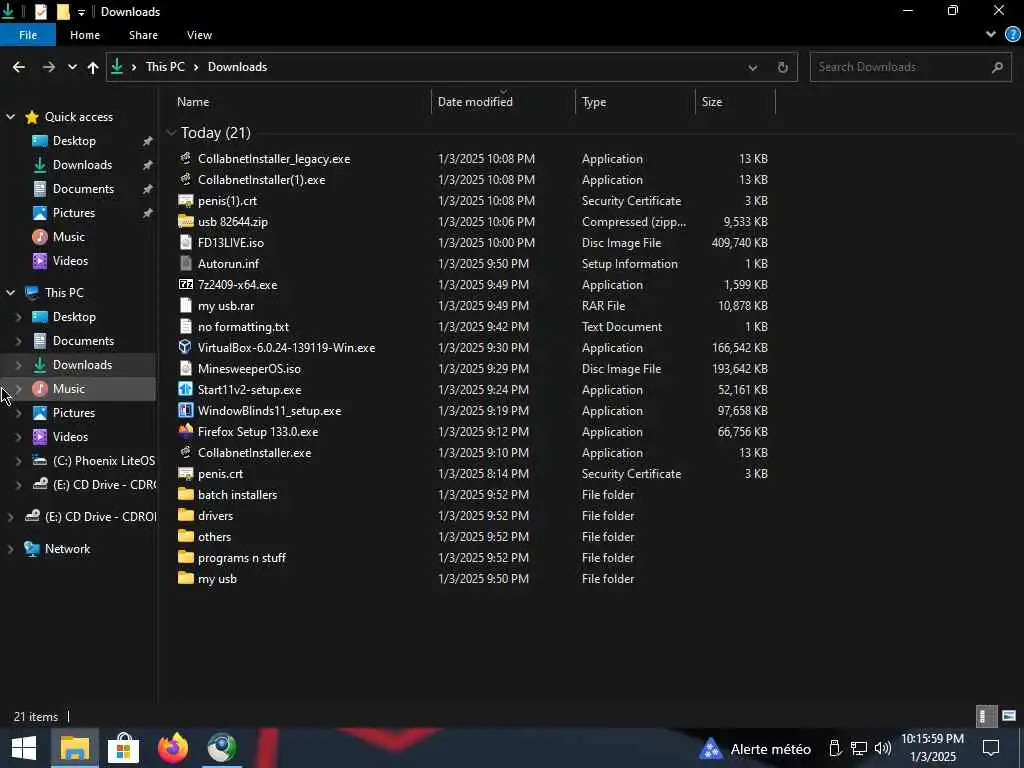Open Microsoft Store from the taskbar
This screenshot has height=768, width=1024.
[x=123, y=748]
